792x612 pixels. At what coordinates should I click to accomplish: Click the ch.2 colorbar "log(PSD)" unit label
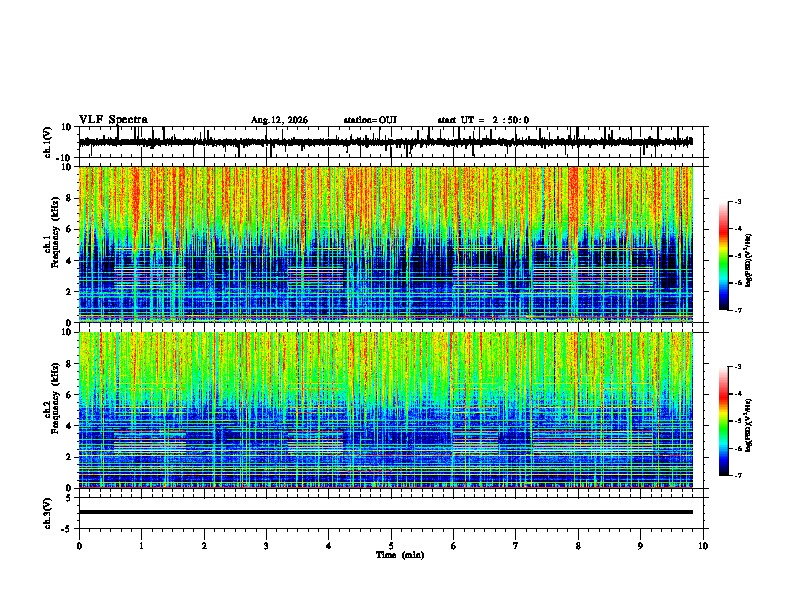[x=748, y=426]
